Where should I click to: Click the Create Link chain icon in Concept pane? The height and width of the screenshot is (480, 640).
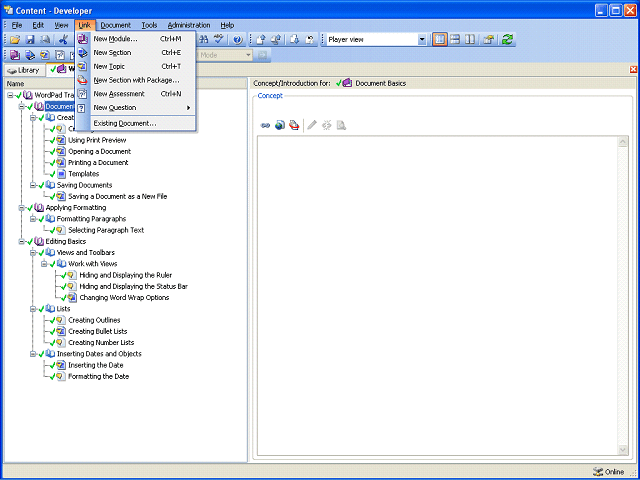point(265,125)
